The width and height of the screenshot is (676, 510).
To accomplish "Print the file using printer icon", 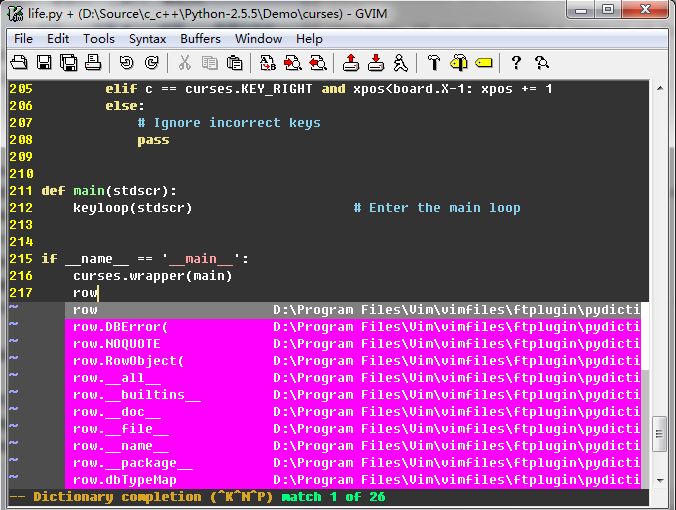I will [x=93, y=63].
